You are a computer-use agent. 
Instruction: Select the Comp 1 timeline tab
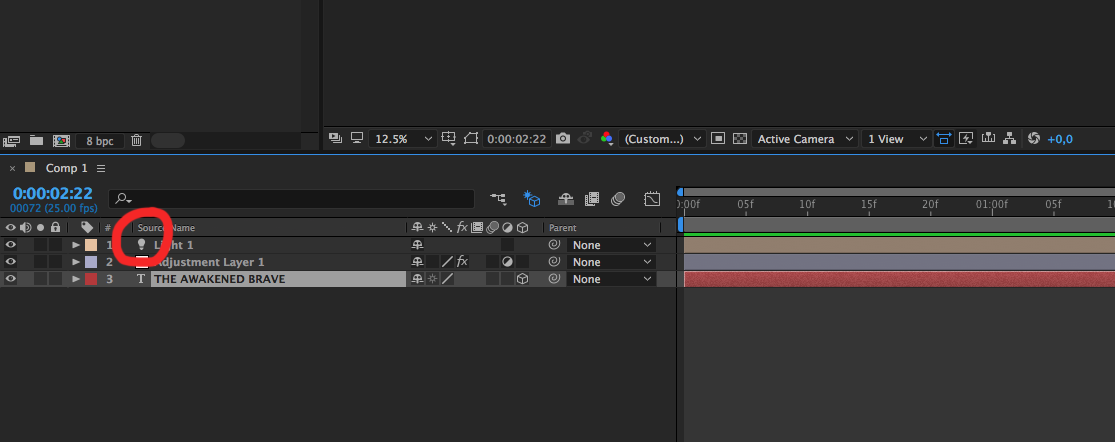(66, 168)
